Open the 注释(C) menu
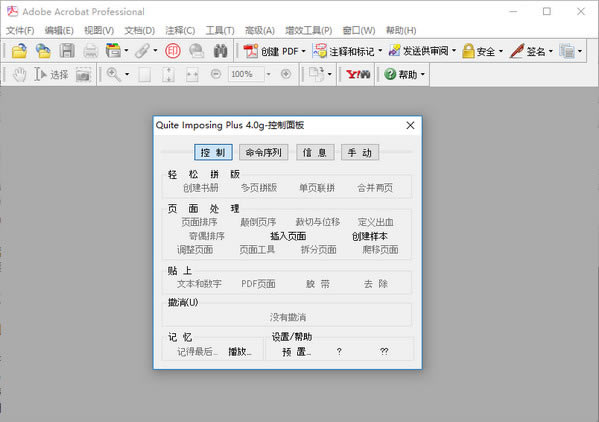The image size is (599, 422). [180, 30]
